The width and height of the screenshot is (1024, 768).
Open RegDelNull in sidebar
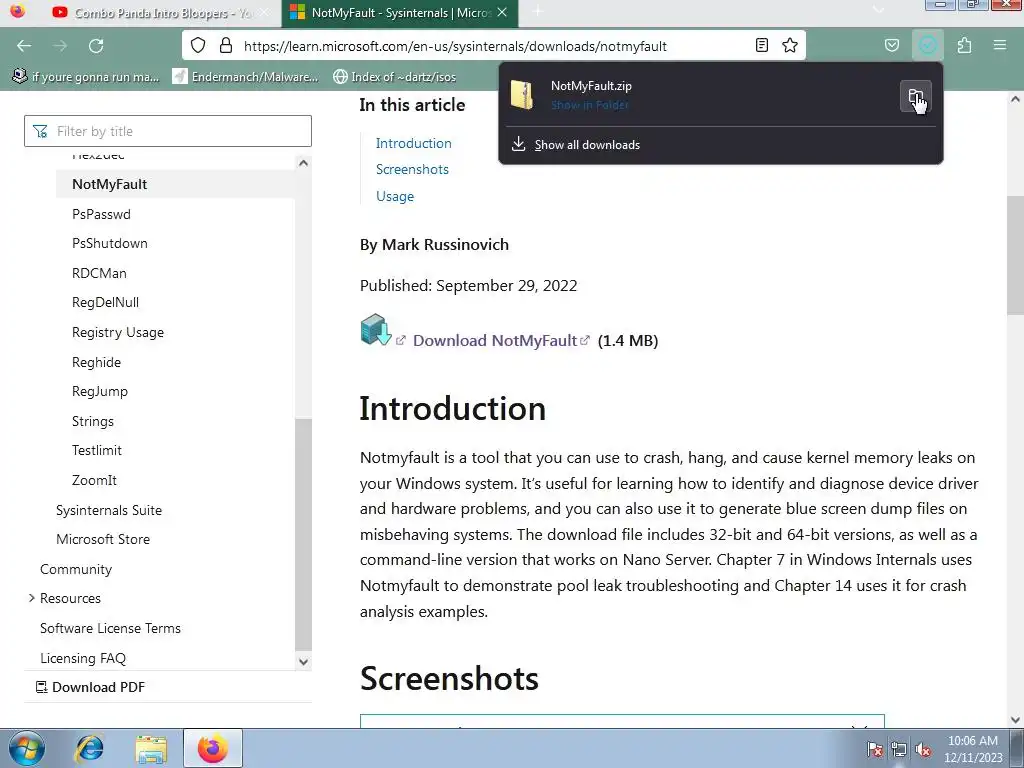[x=105, y=302]
